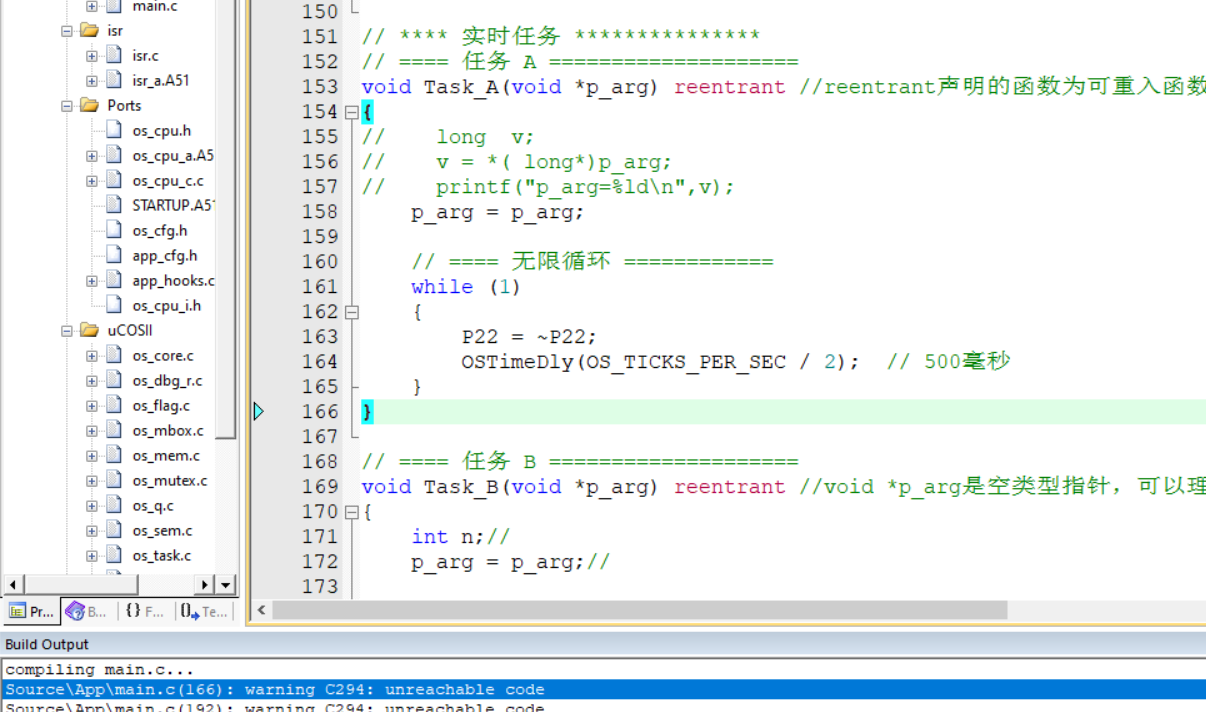Click the Ports folder icon
The image size is (1206, 712).
coord(89,106)
